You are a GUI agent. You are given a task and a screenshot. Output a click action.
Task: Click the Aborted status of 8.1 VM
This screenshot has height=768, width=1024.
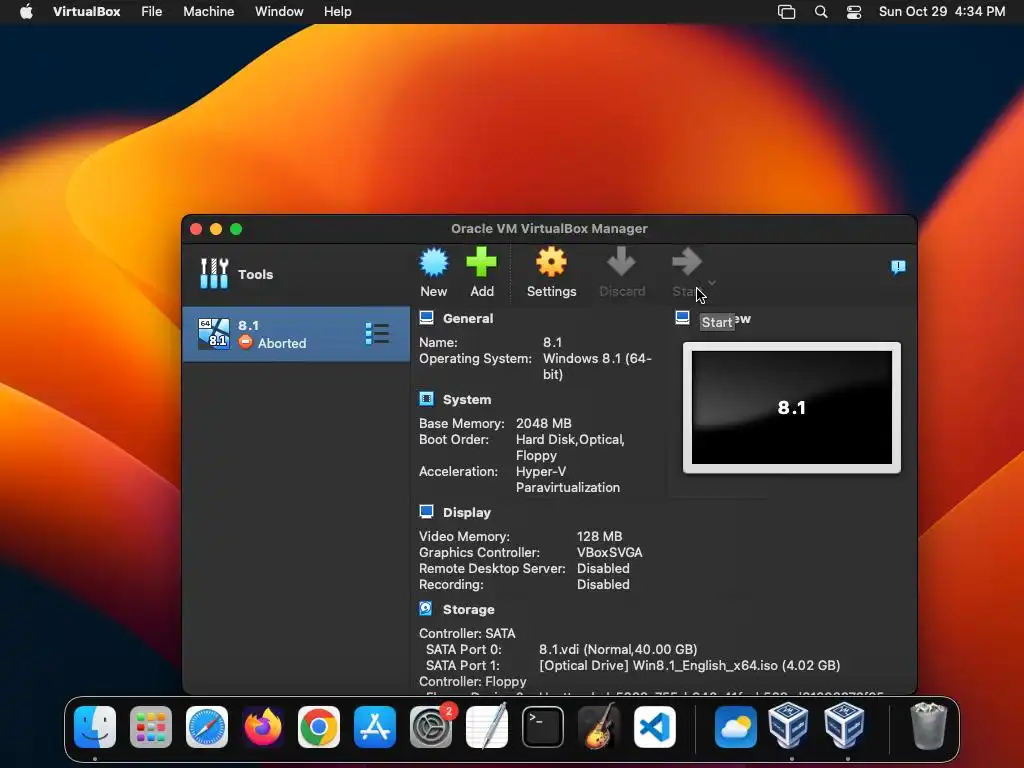[272, 342]
